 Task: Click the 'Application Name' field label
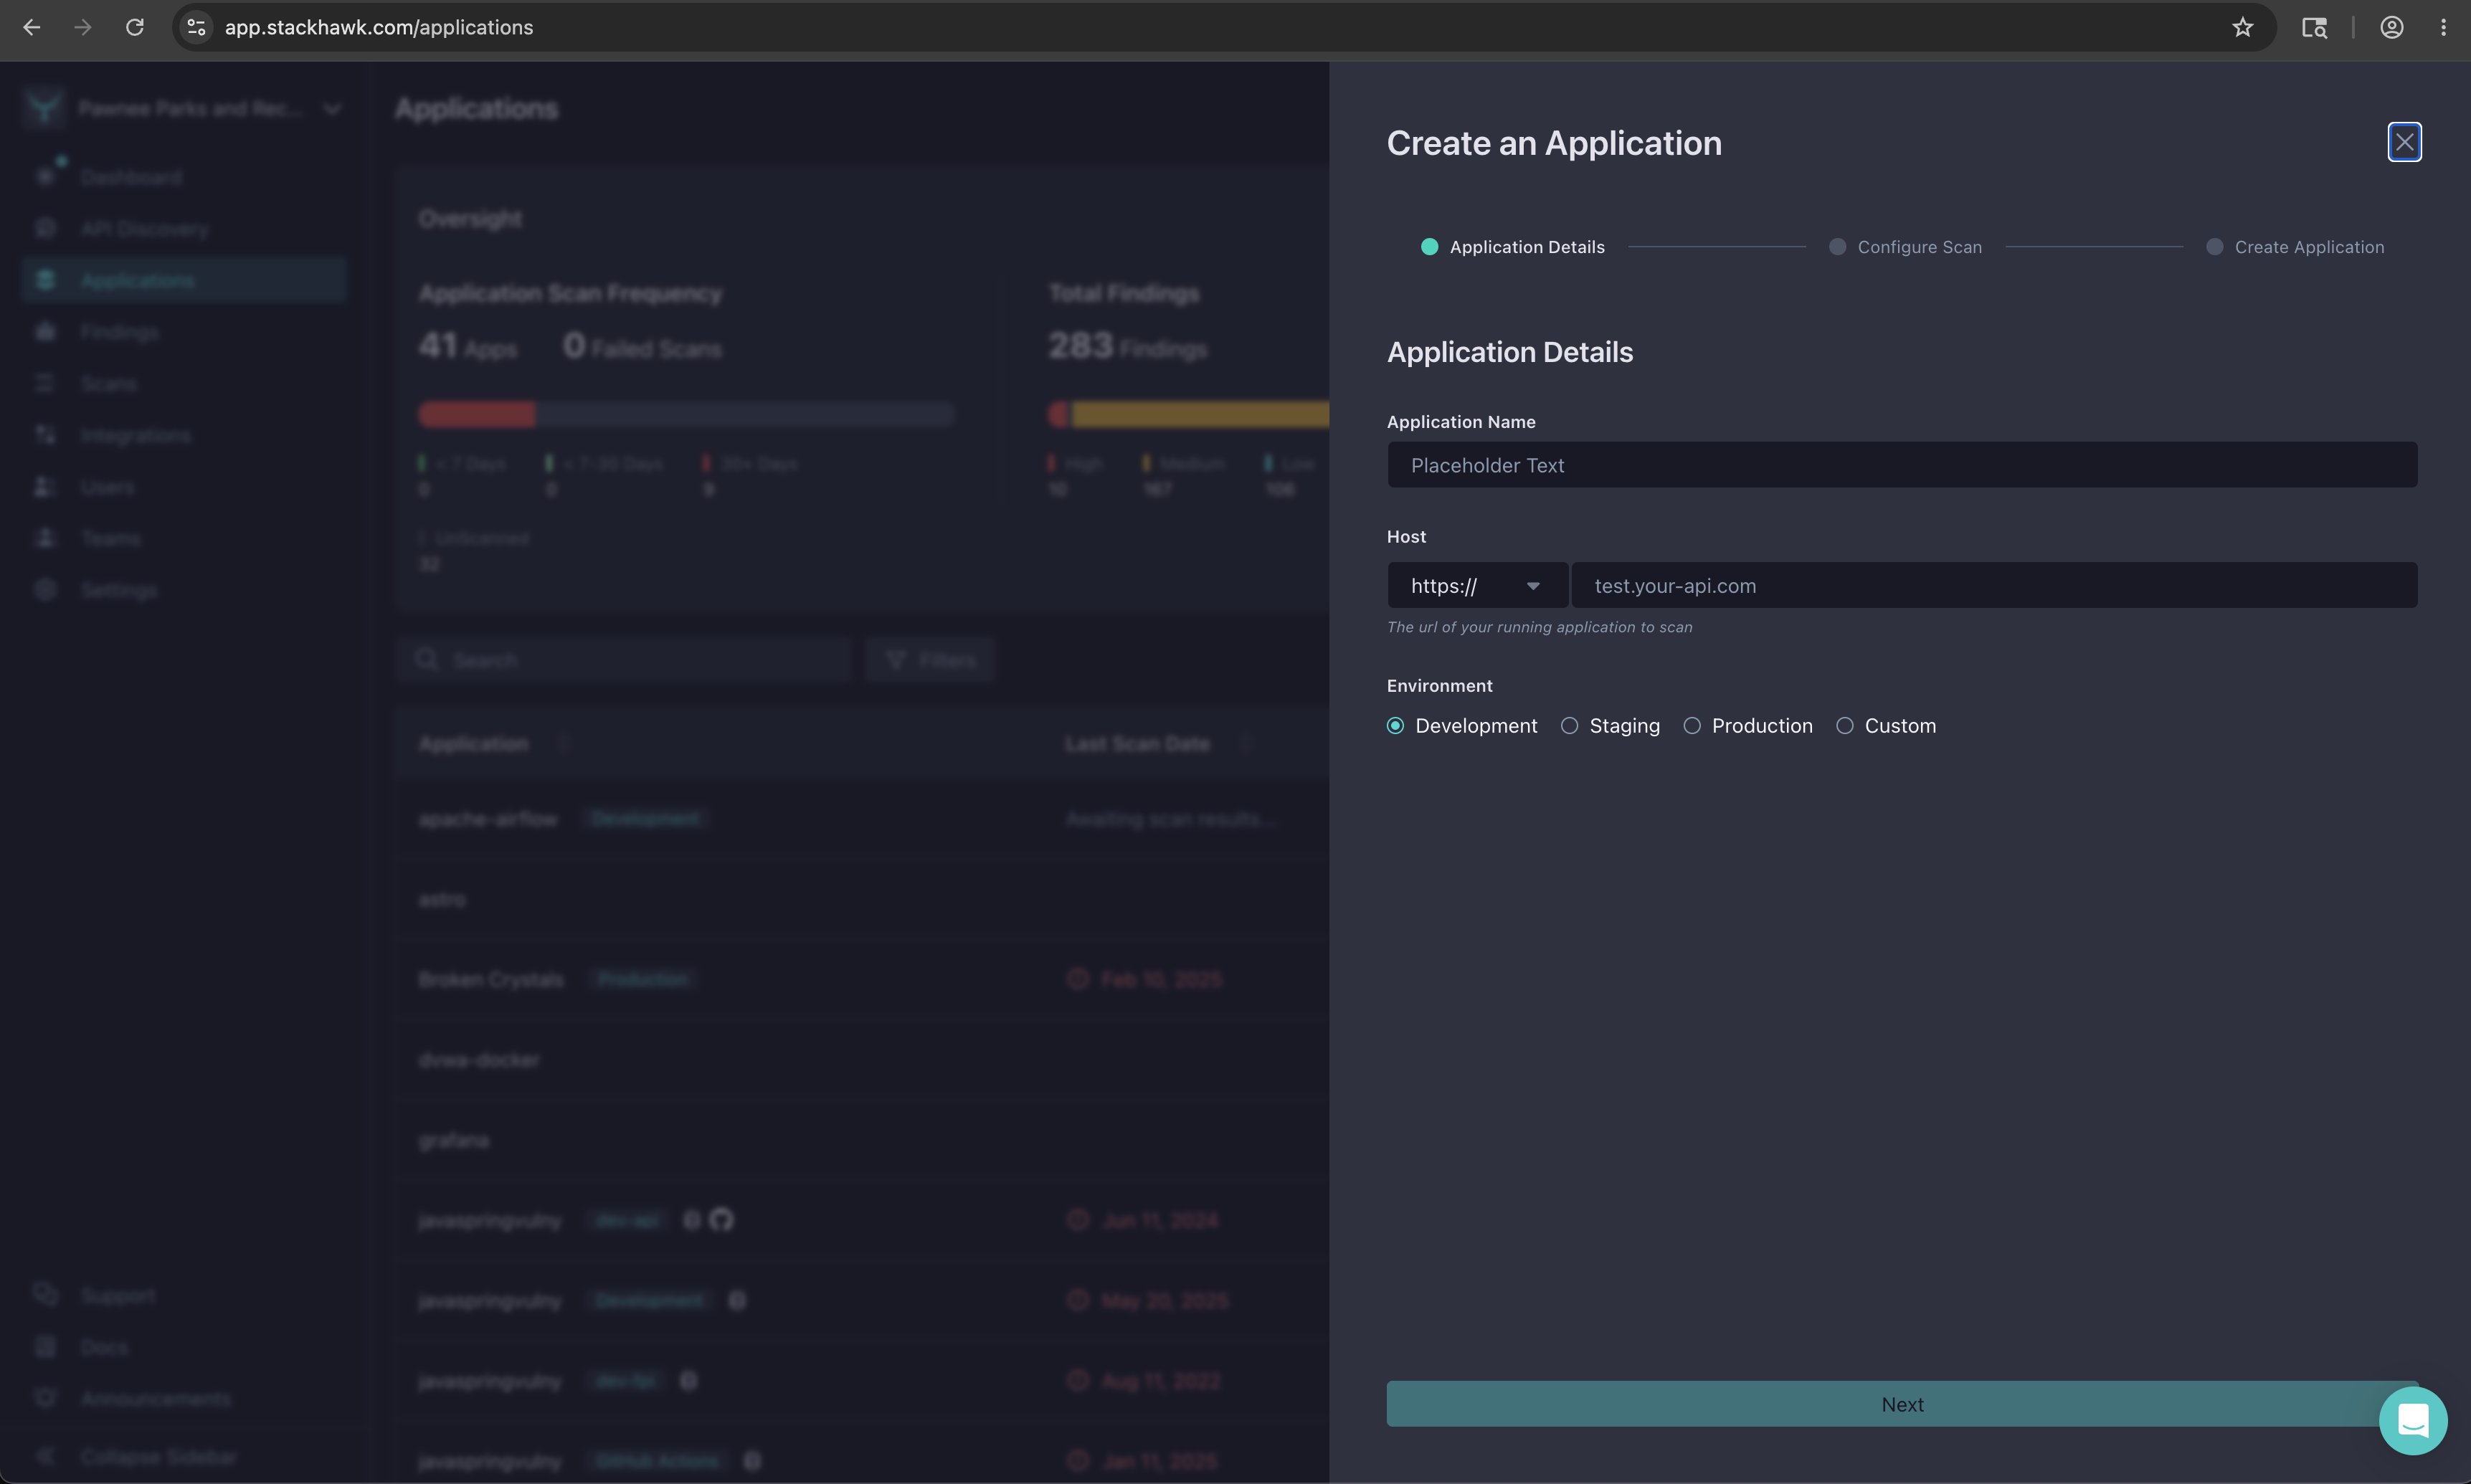(1461, 422)
